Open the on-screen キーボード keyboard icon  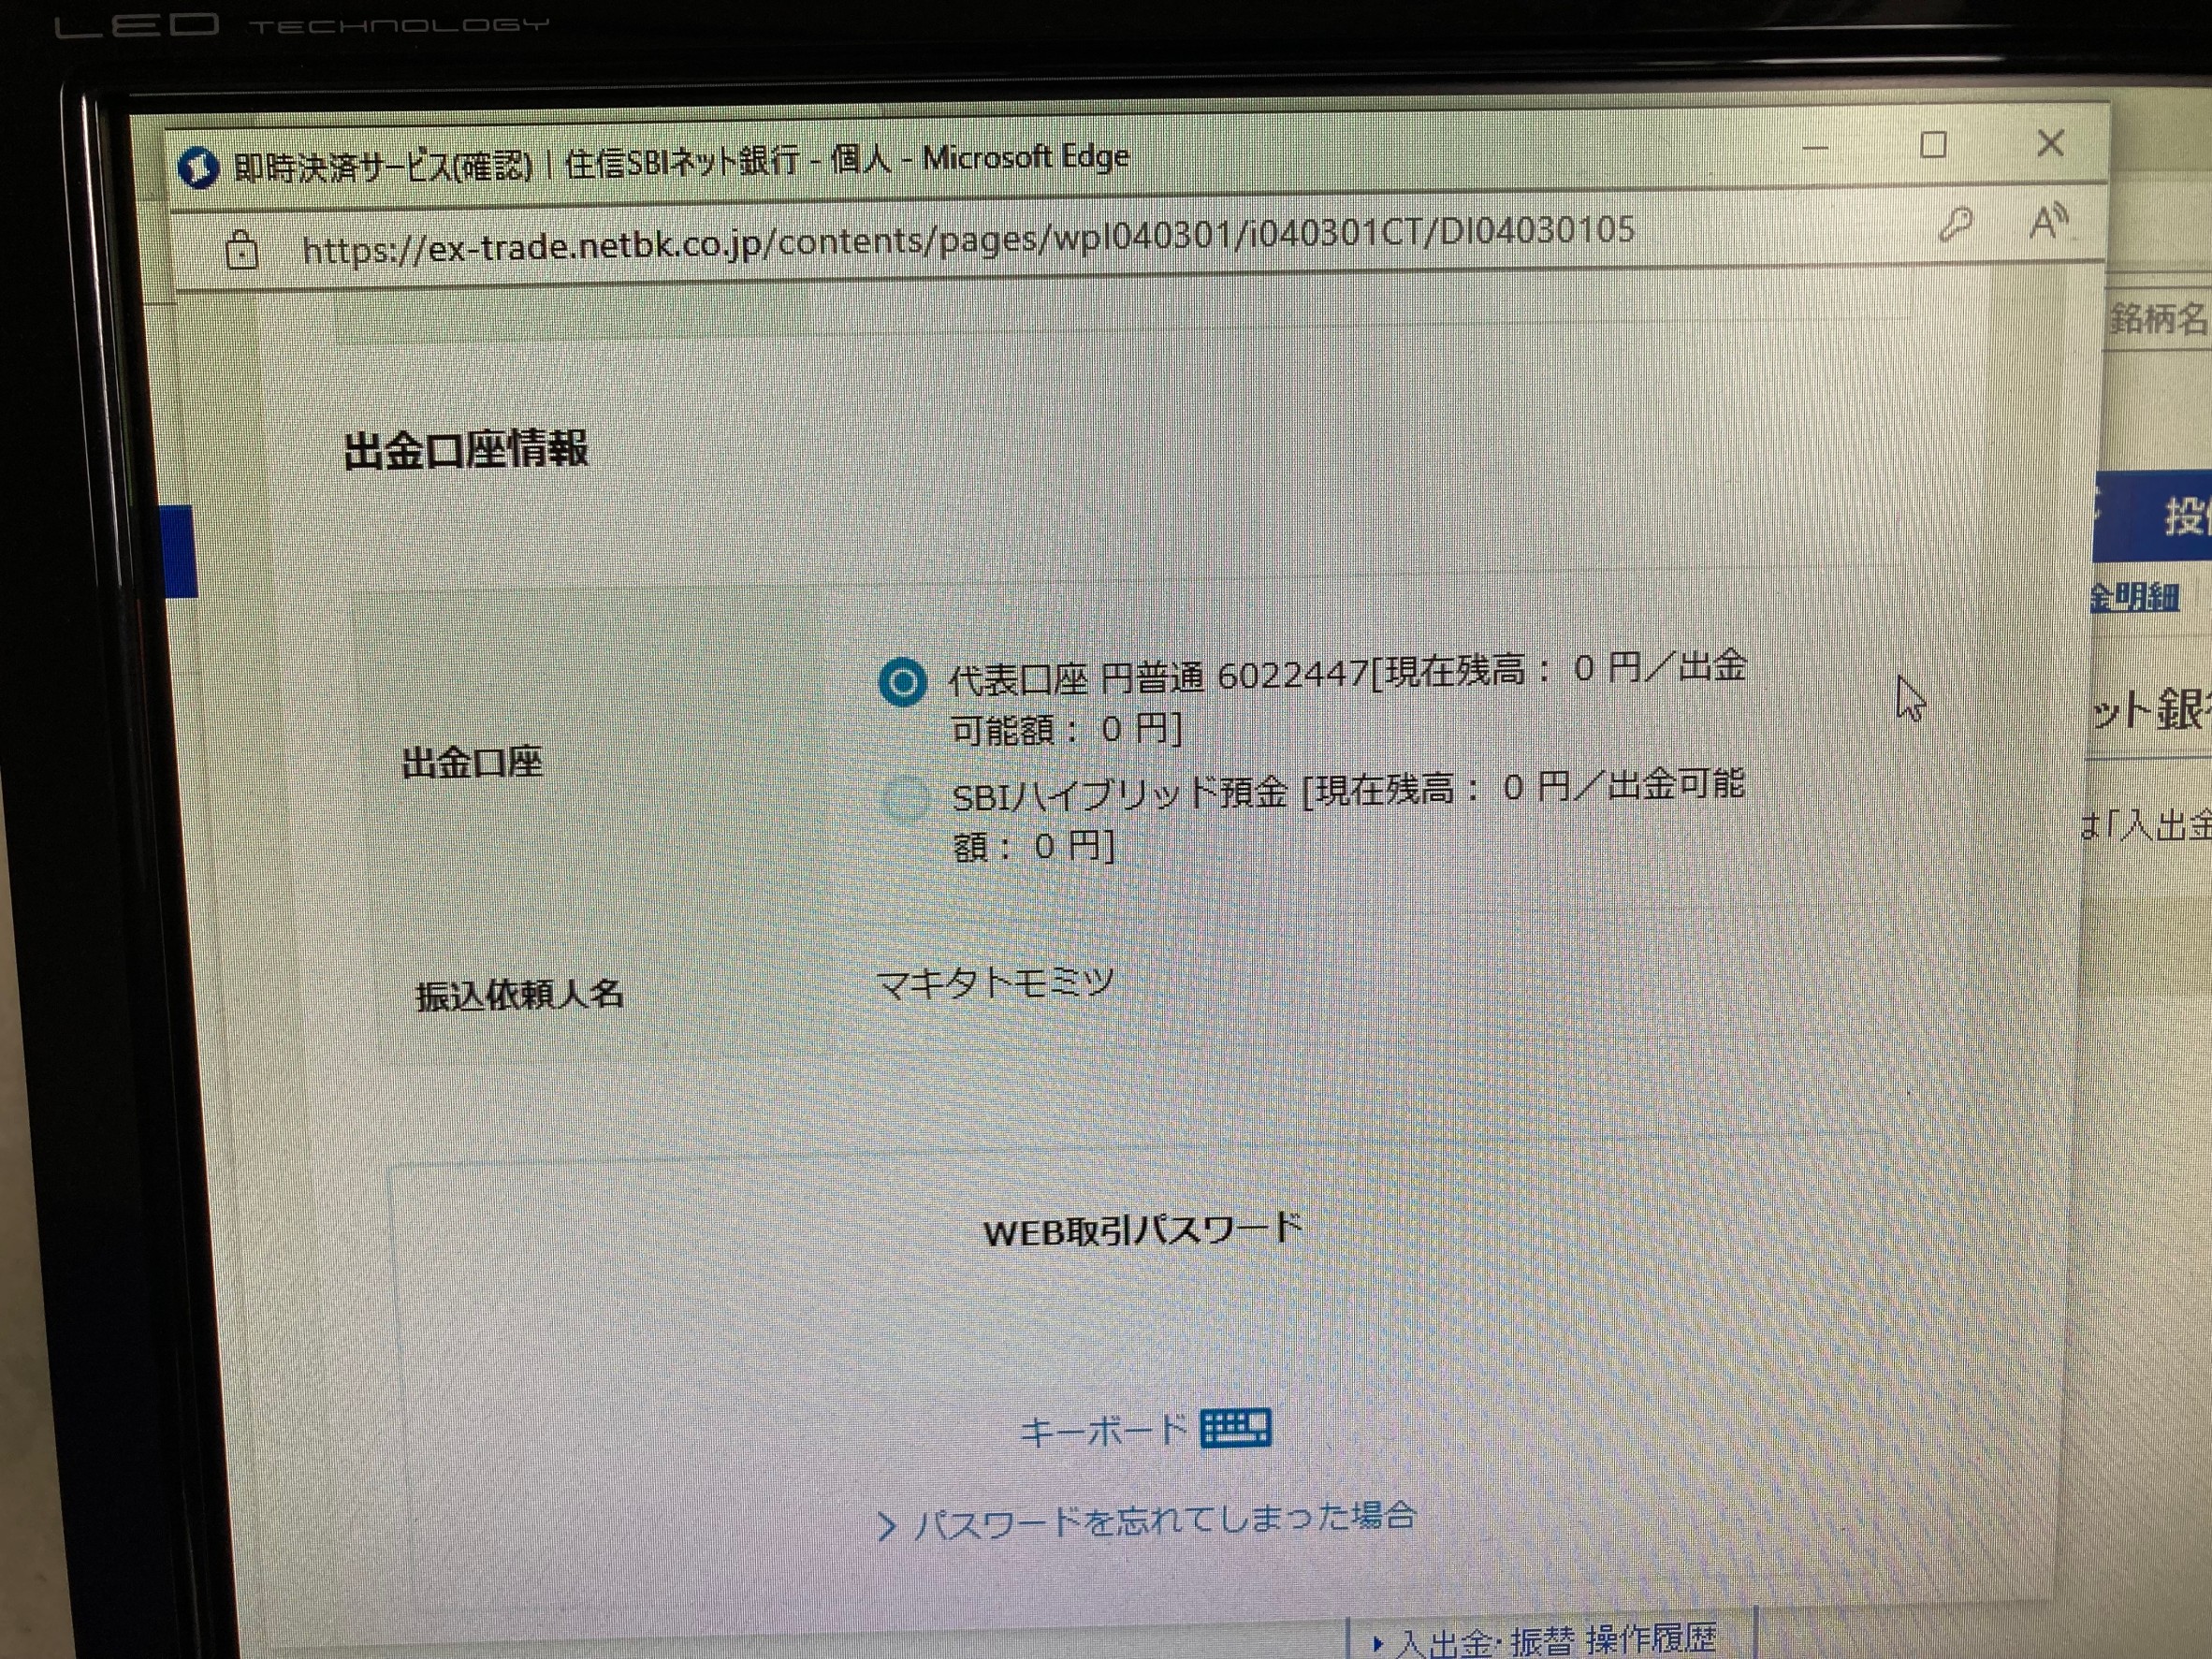(x=1236, y=1427)
